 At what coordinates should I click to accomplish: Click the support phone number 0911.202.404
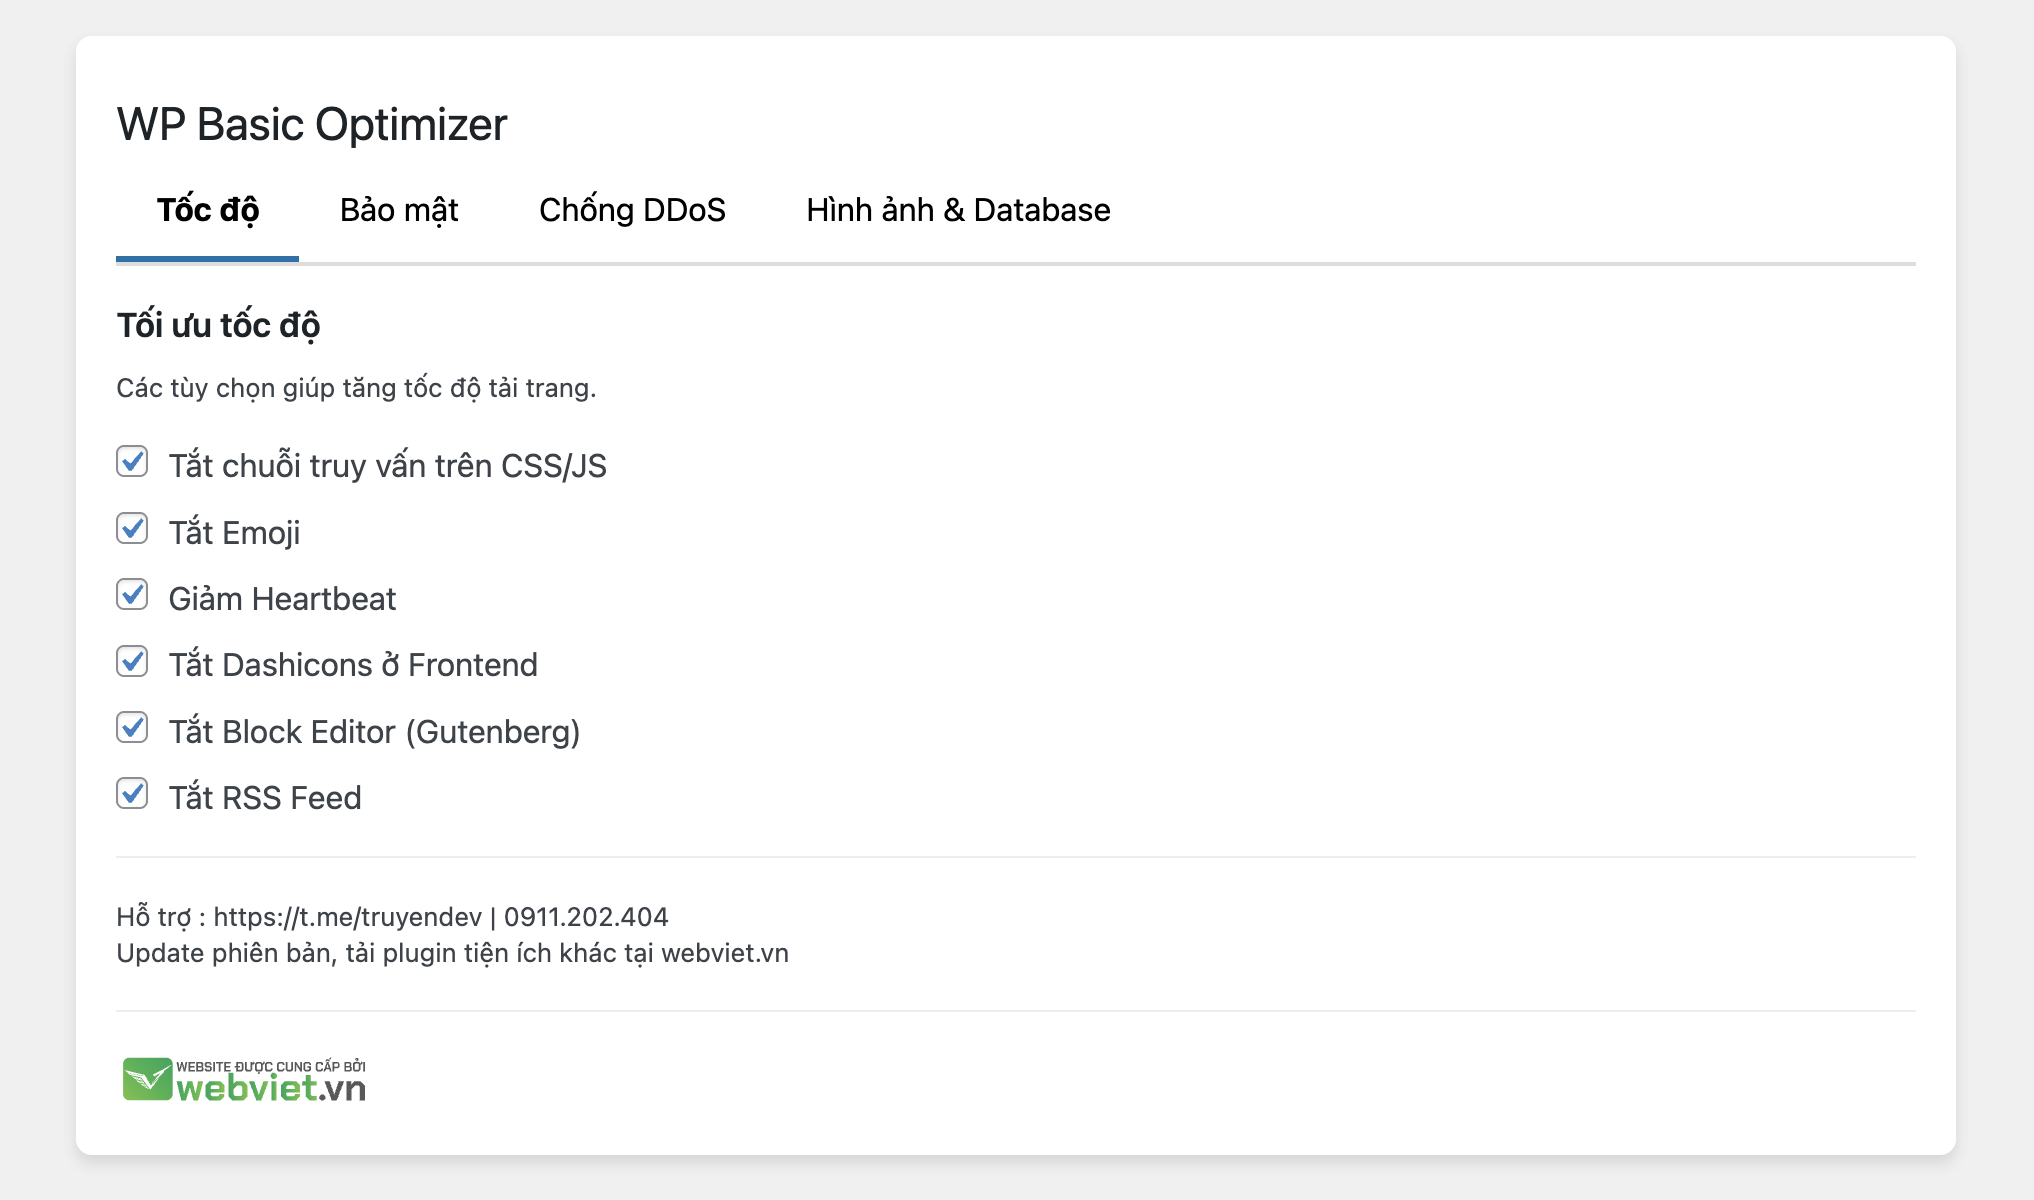(x=586, y=917)
